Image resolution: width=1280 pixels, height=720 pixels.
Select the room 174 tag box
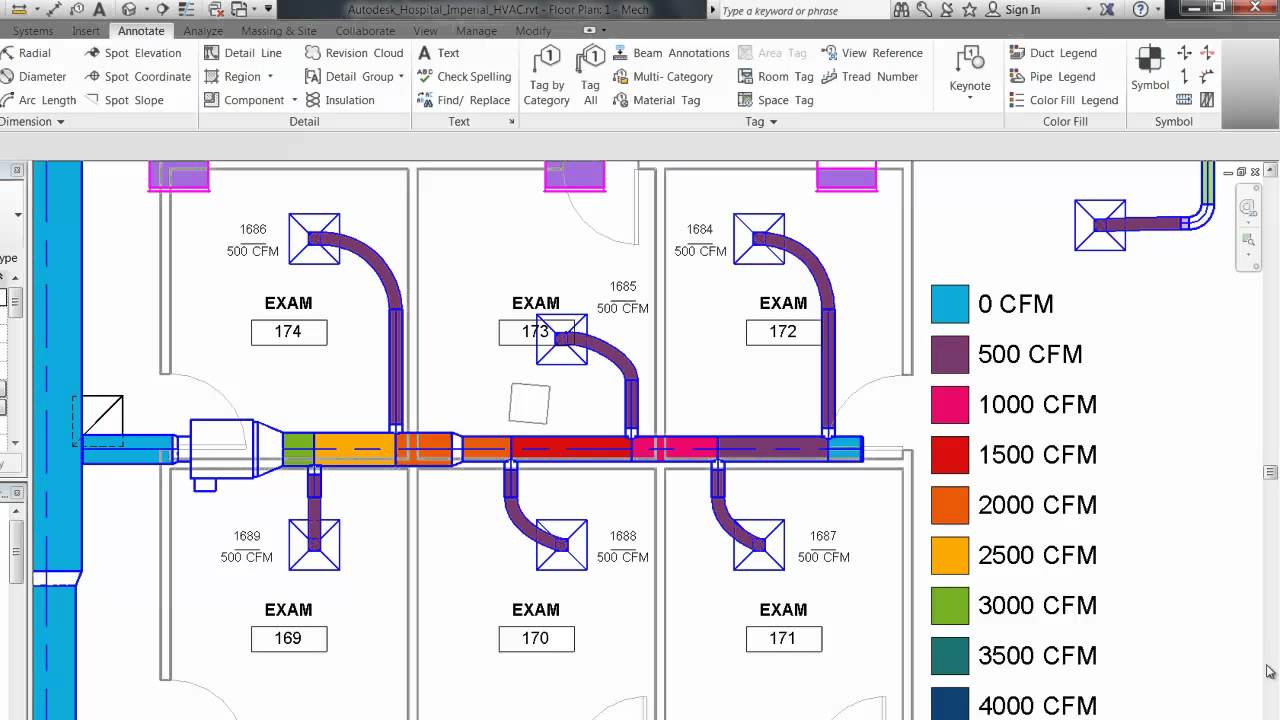(x=288, y=332)
